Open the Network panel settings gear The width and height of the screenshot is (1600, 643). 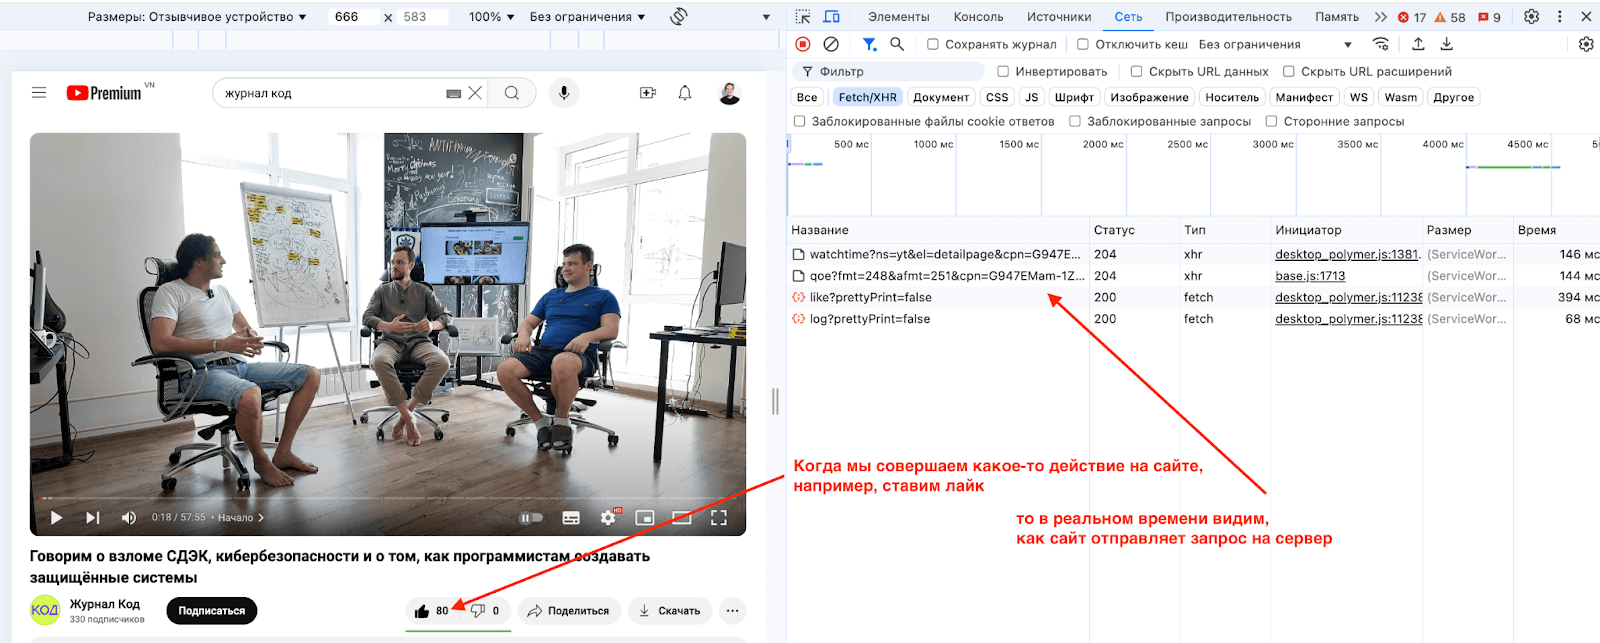1586,44
